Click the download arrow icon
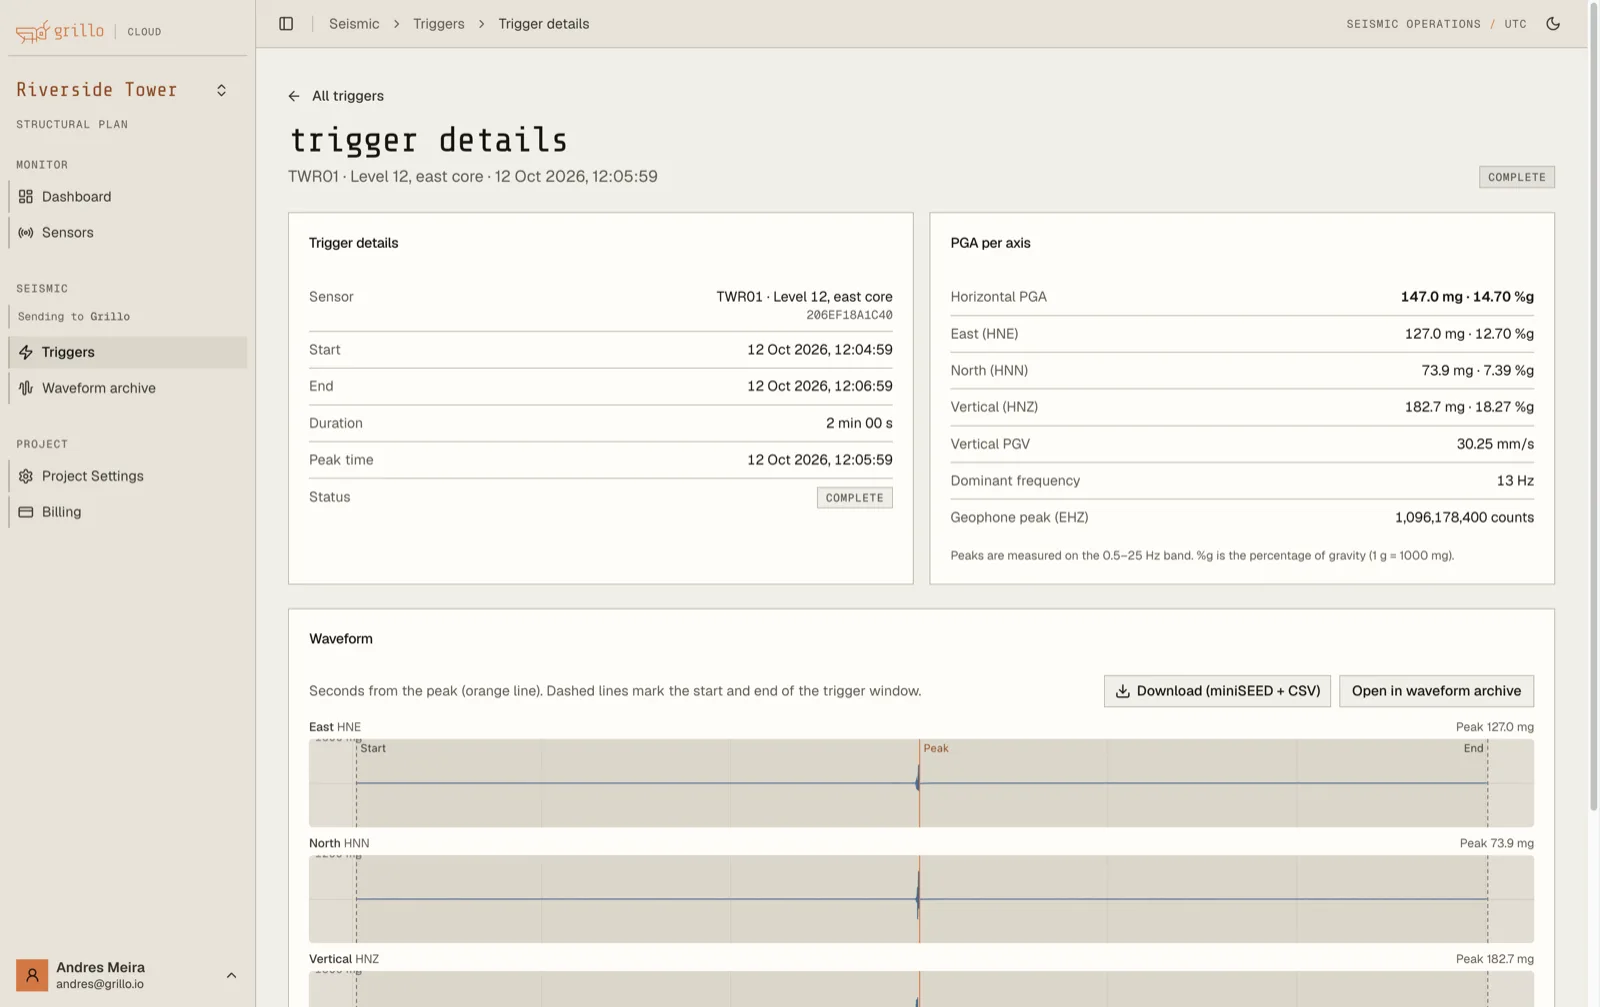1600x1007 pixels. pyautogui.click(x=1123, y=691)
